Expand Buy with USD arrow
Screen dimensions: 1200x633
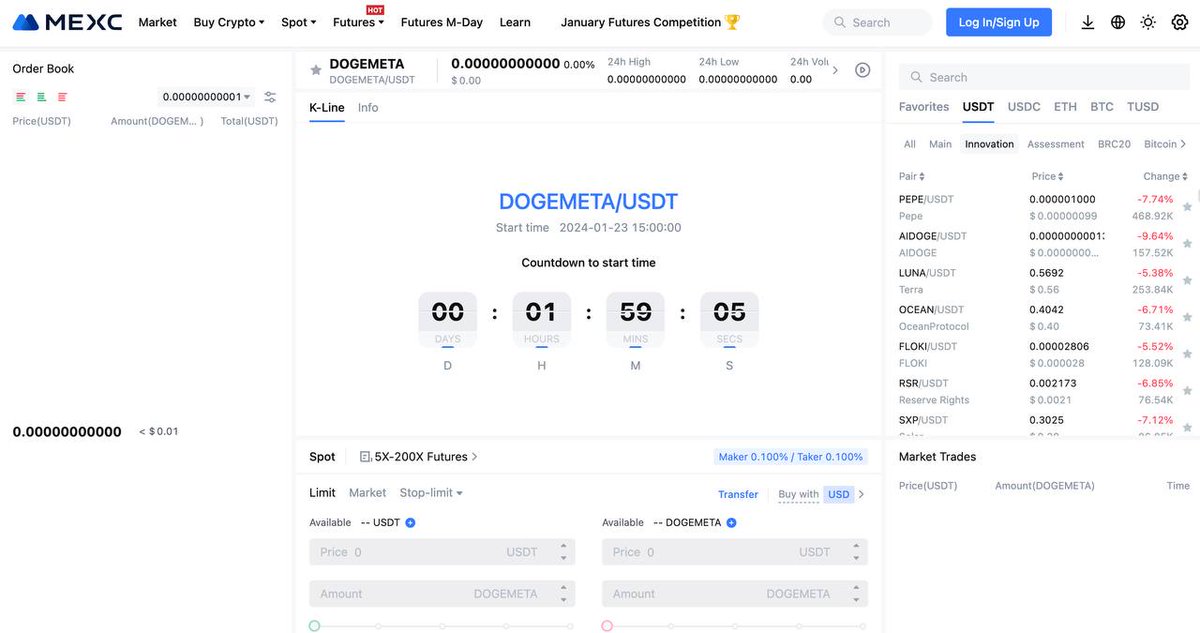862,494
